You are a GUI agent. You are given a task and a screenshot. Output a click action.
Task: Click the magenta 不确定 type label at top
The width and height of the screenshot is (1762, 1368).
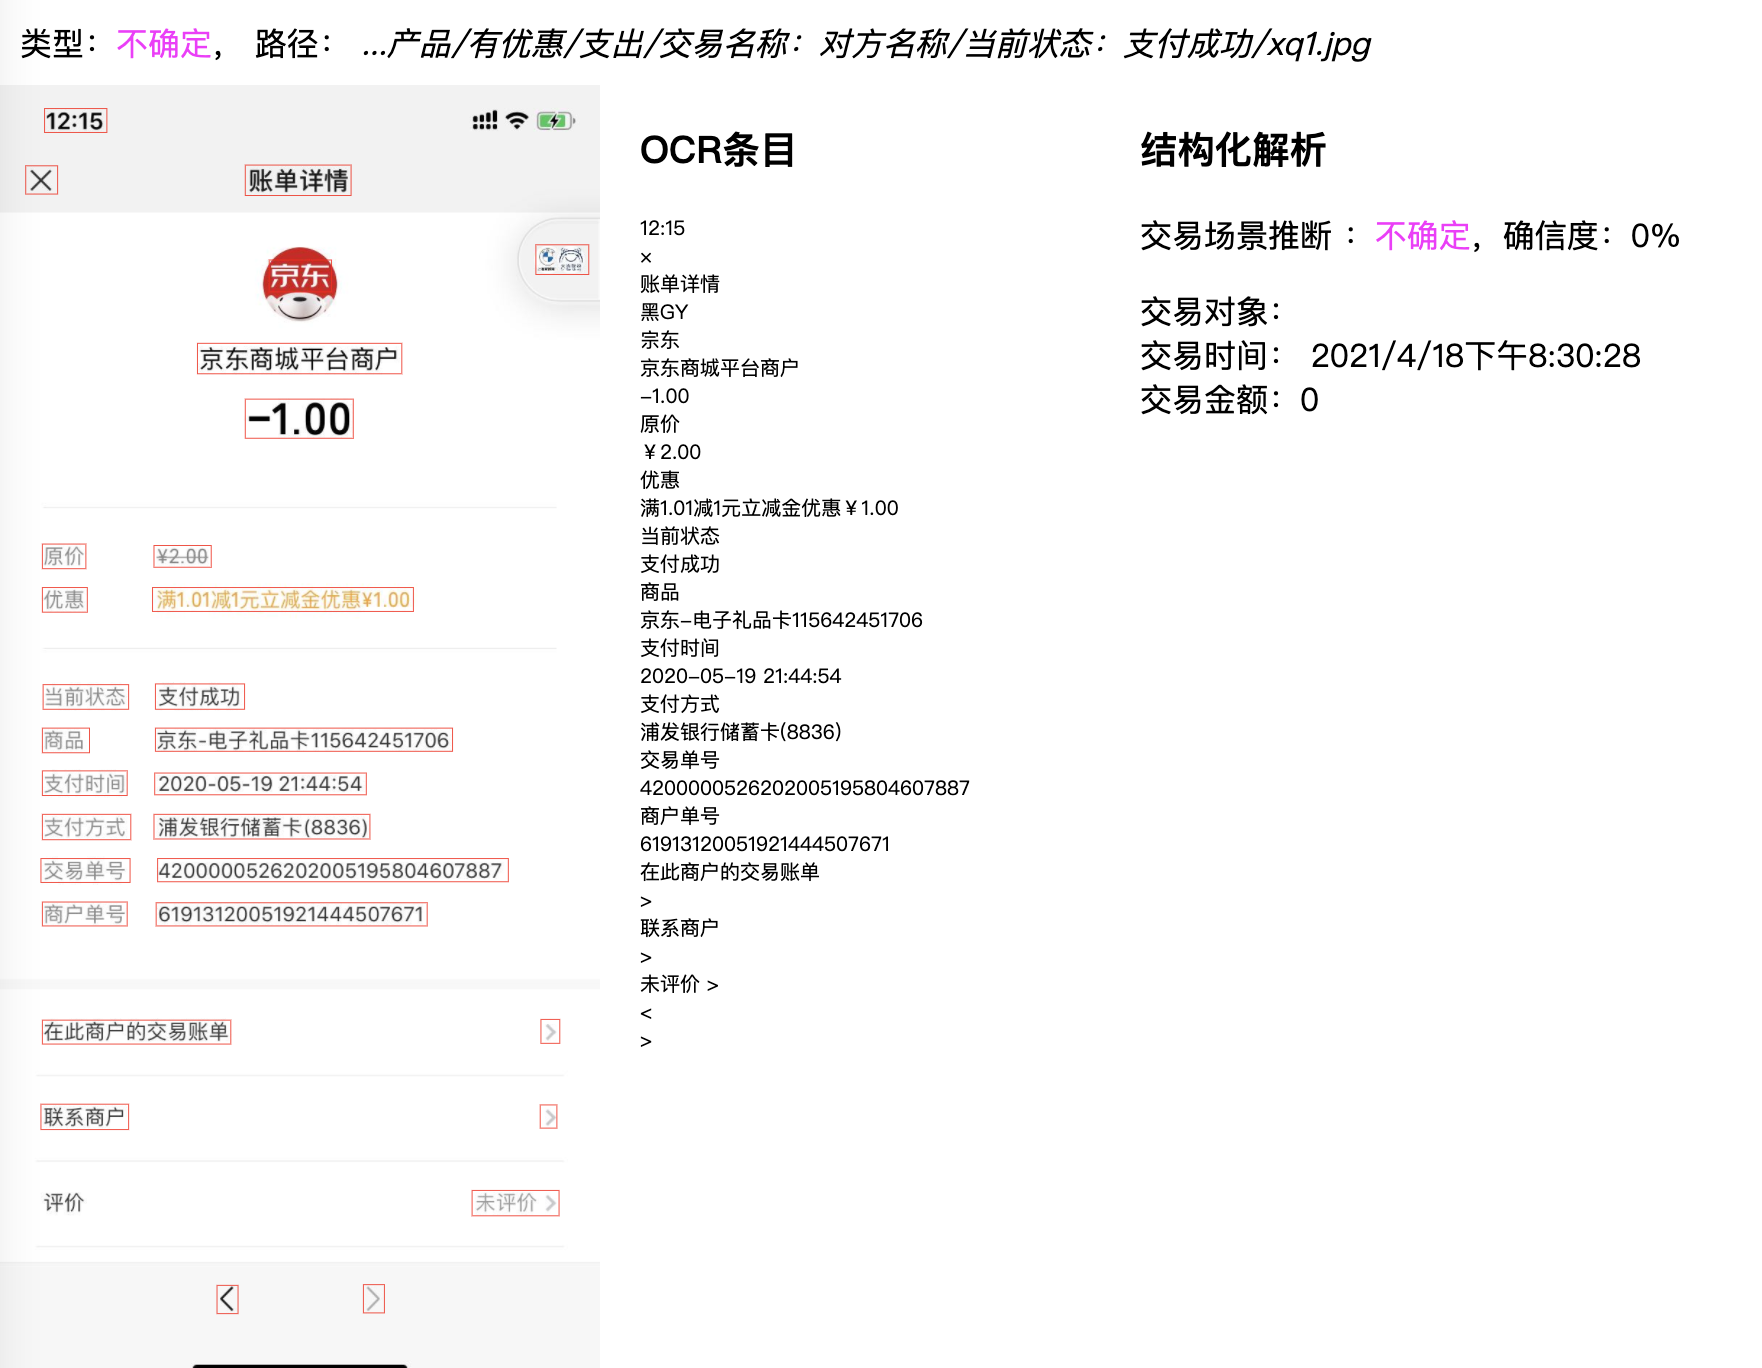point(164,44)
